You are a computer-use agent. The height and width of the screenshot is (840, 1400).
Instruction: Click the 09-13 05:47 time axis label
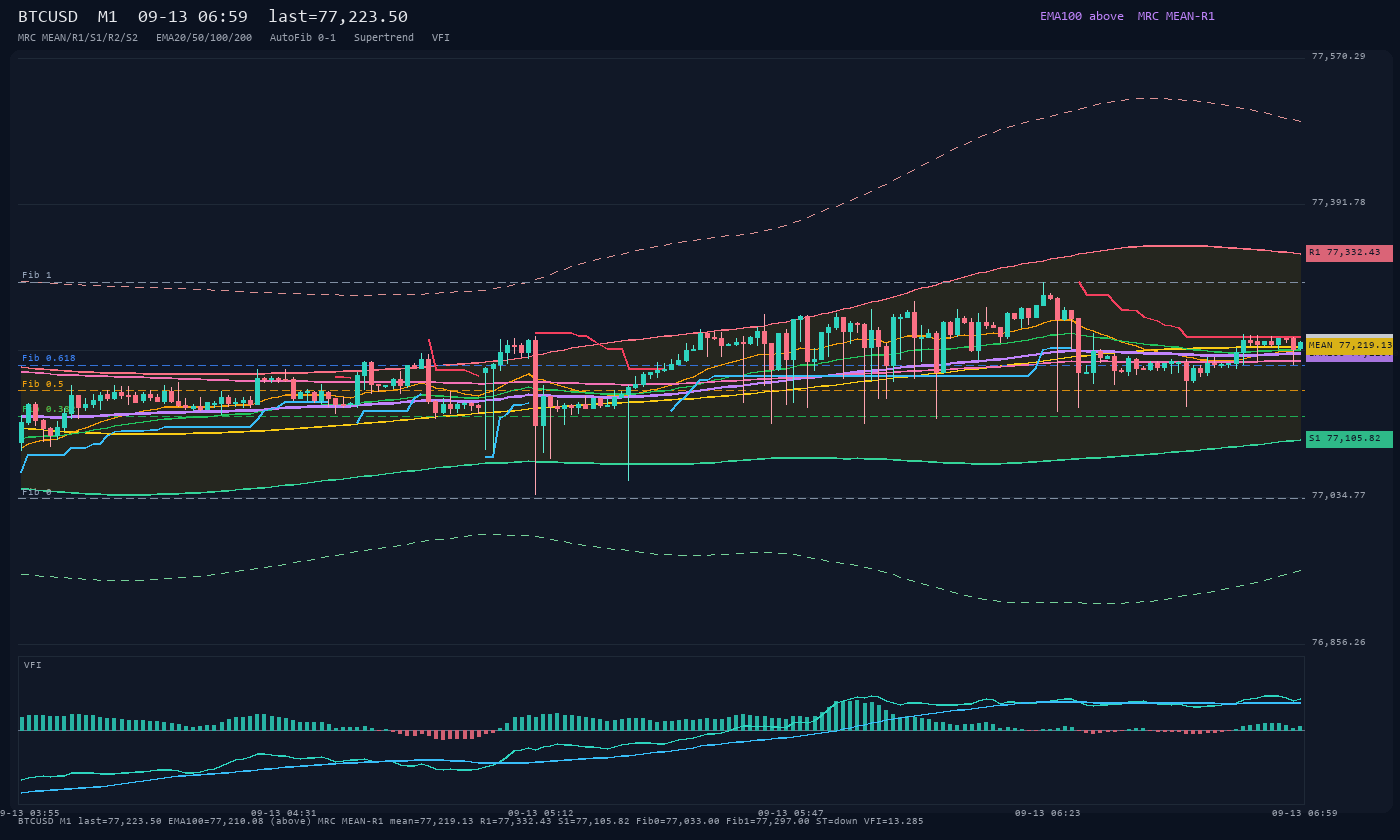[791, 813]
